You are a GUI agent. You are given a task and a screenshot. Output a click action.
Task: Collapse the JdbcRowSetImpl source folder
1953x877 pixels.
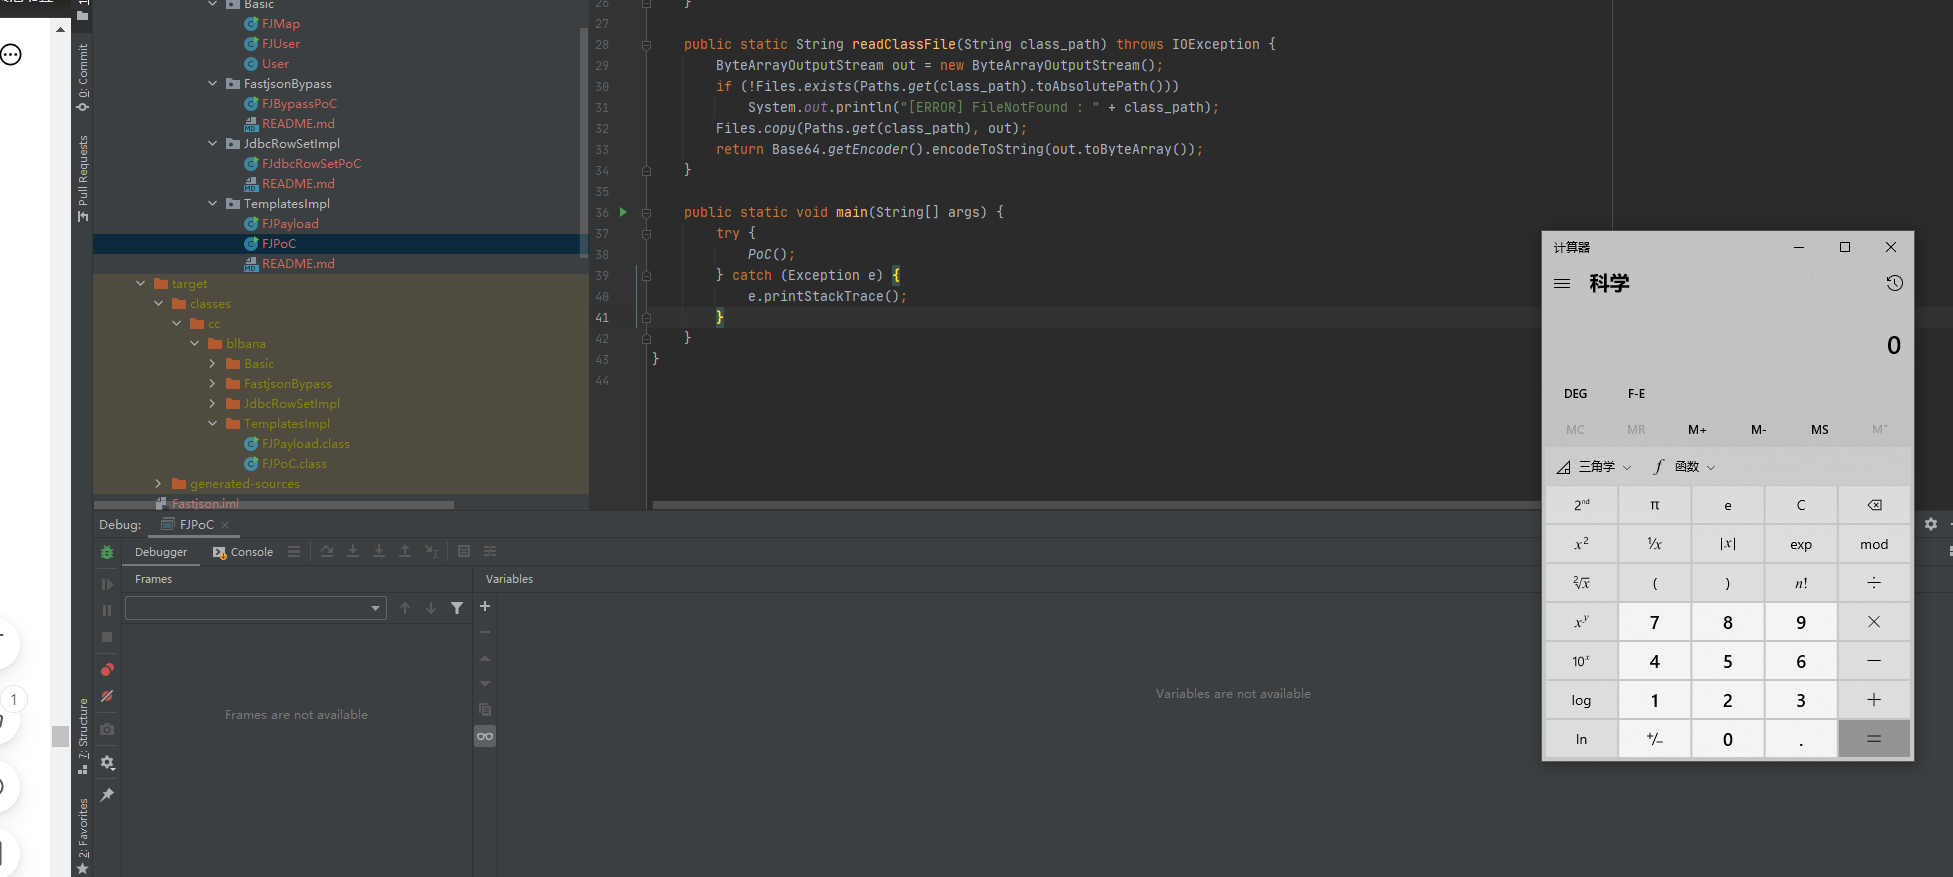point(212,144)
